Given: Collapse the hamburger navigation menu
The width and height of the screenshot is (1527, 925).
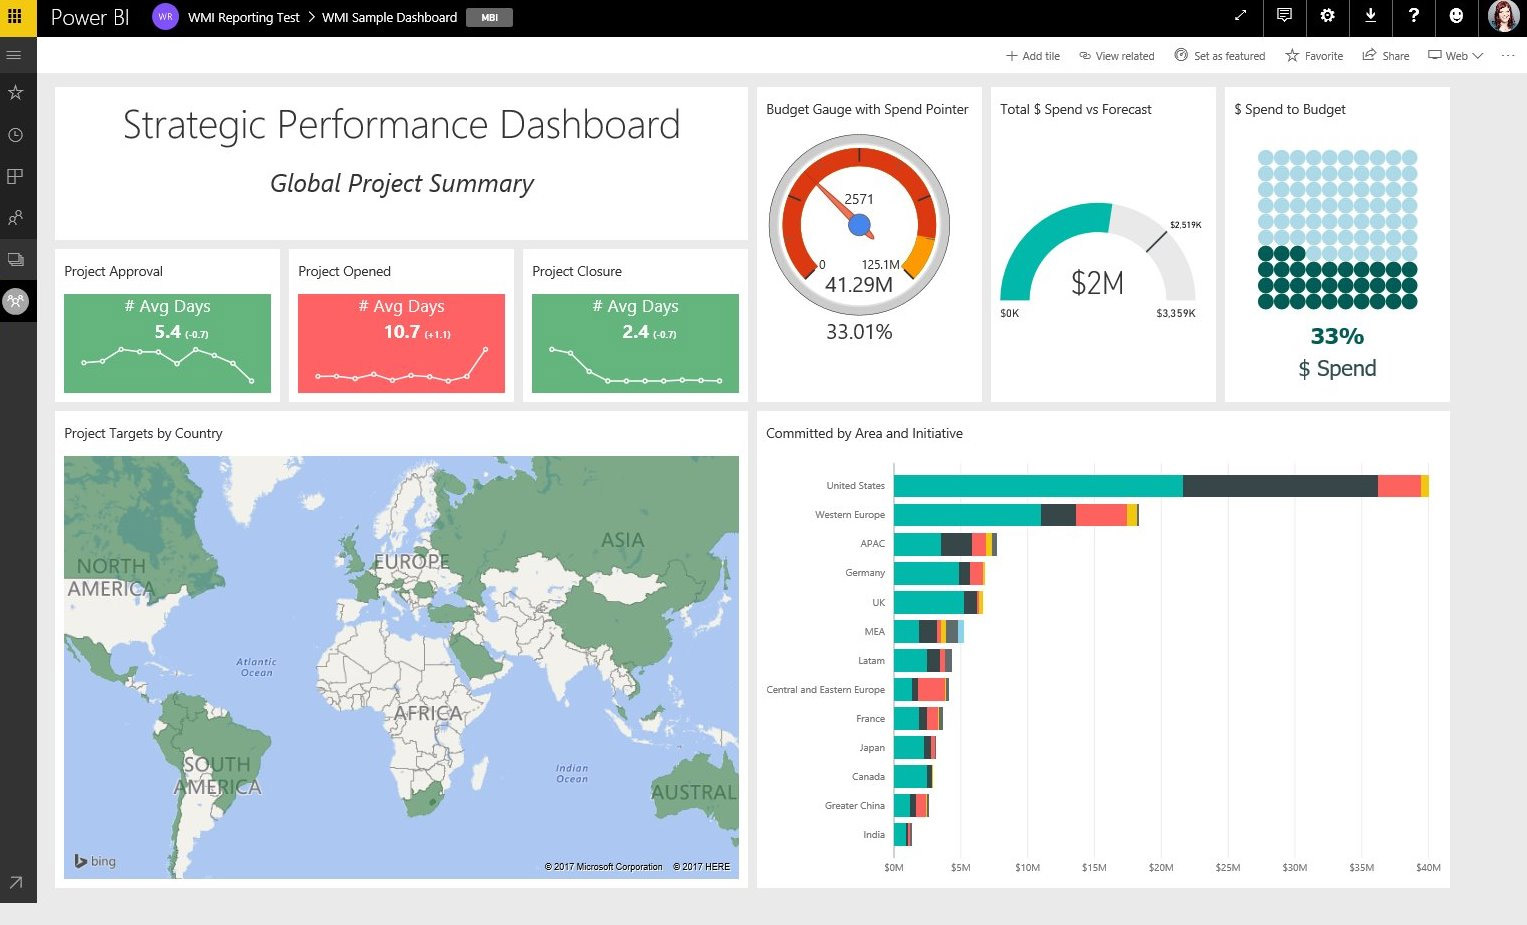Looking at the screenshot, I should click(15, 55).
